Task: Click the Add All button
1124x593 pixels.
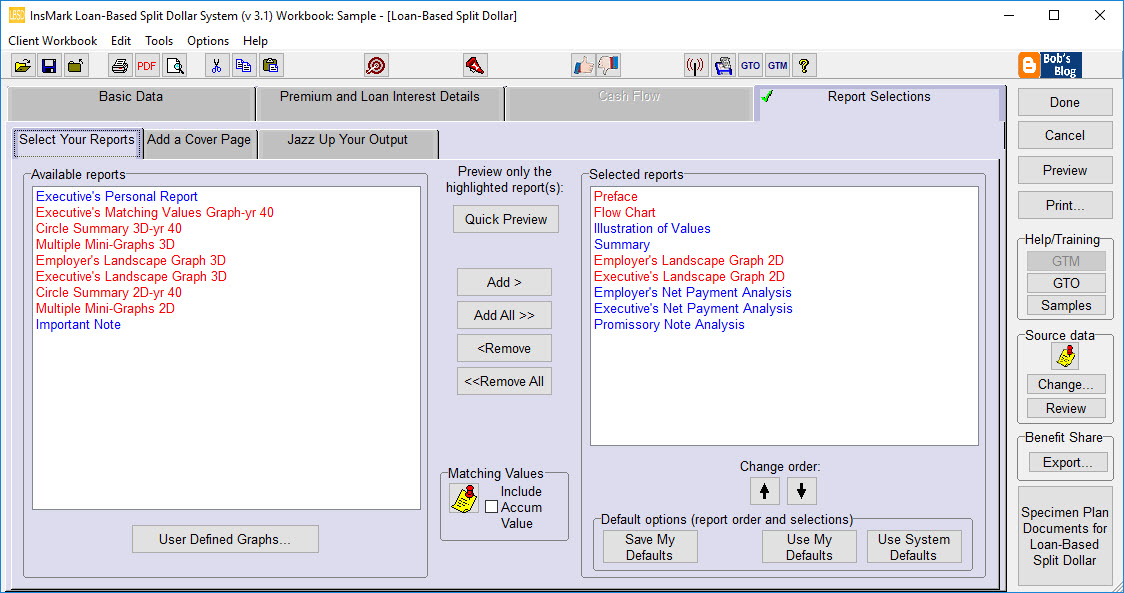Action: click(x=504, y=315)
